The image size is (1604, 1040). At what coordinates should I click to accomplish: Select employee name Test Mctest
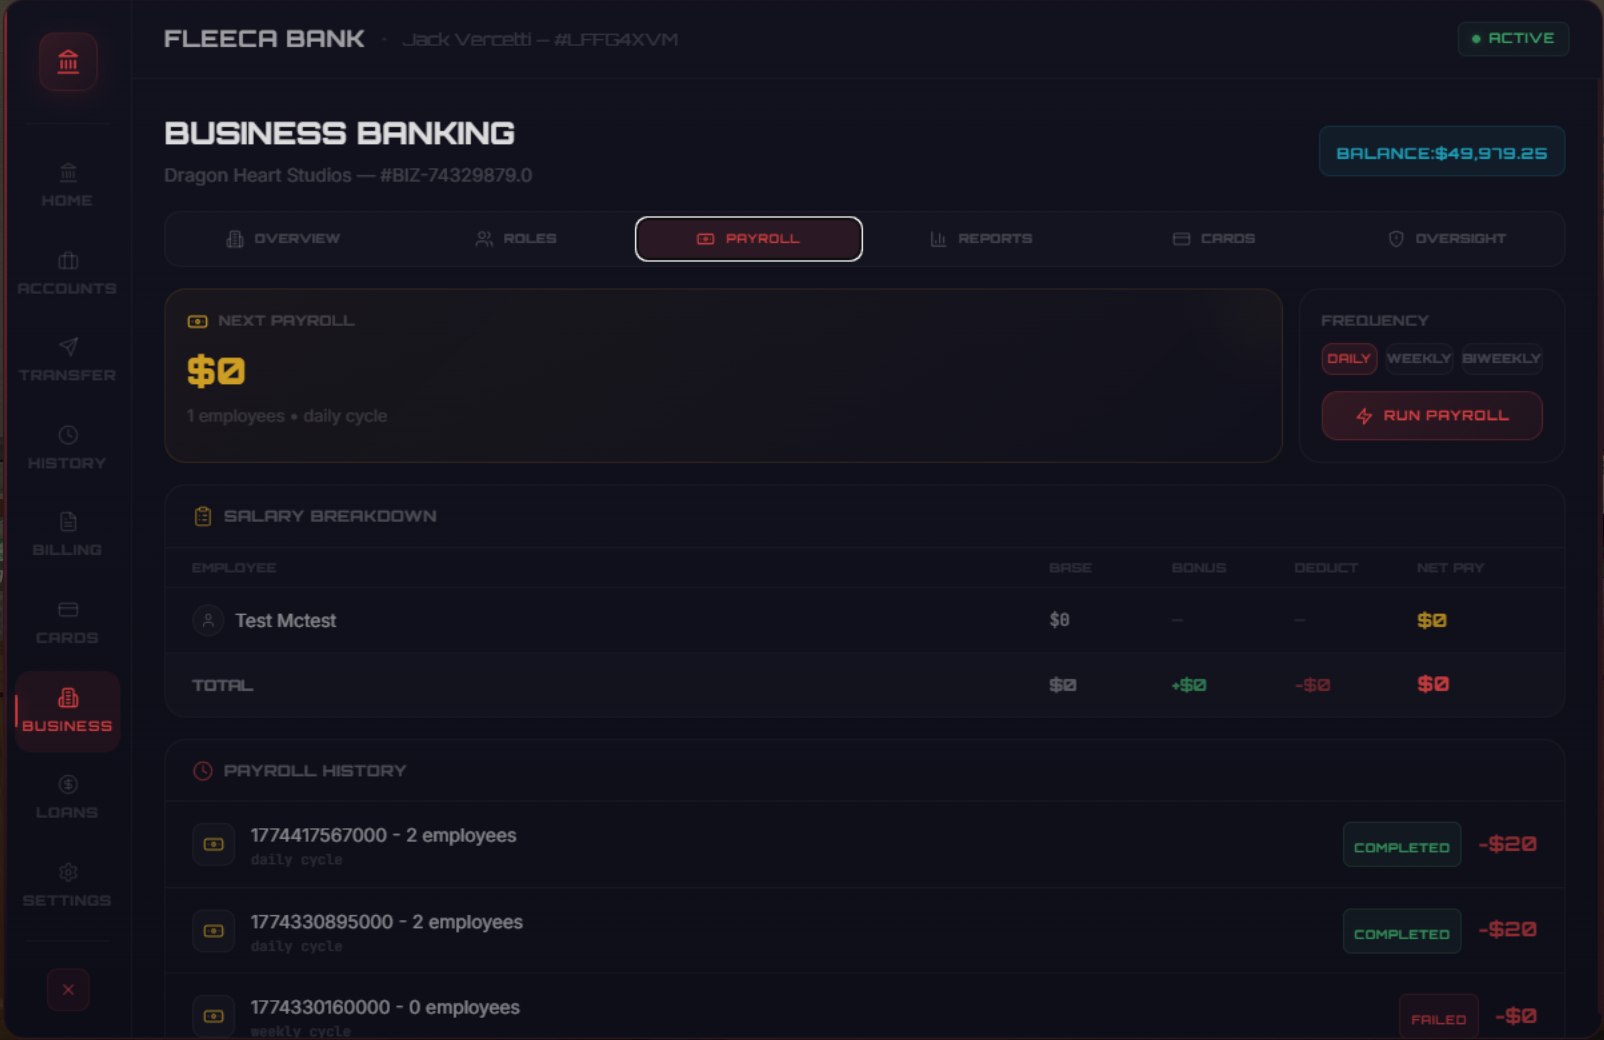[x=286, y=621]
